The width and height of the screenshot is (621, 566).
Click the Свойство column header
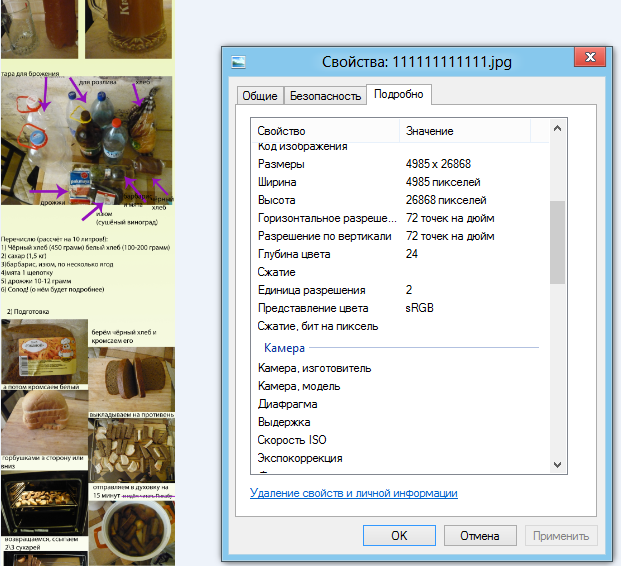325,131
